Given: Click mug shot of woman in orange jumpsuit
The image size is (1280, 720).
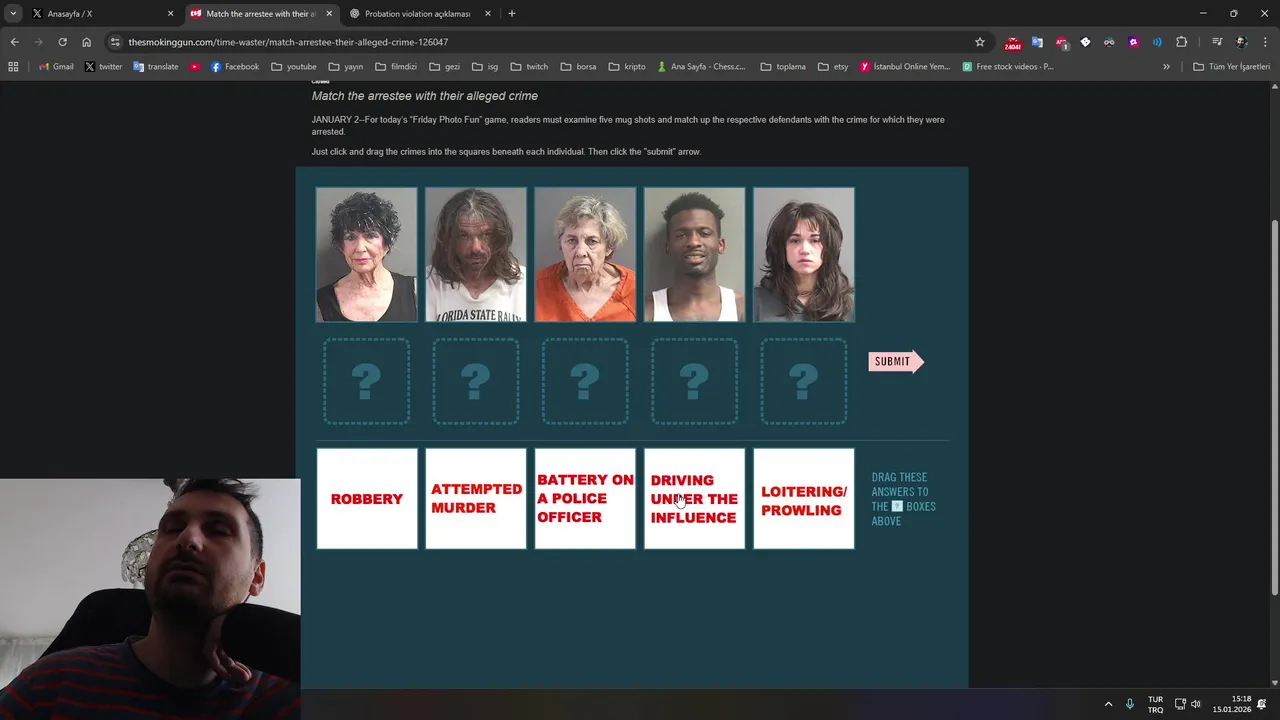Looking at the screenshot, I should pyautogui.click(x=585, y=254).
